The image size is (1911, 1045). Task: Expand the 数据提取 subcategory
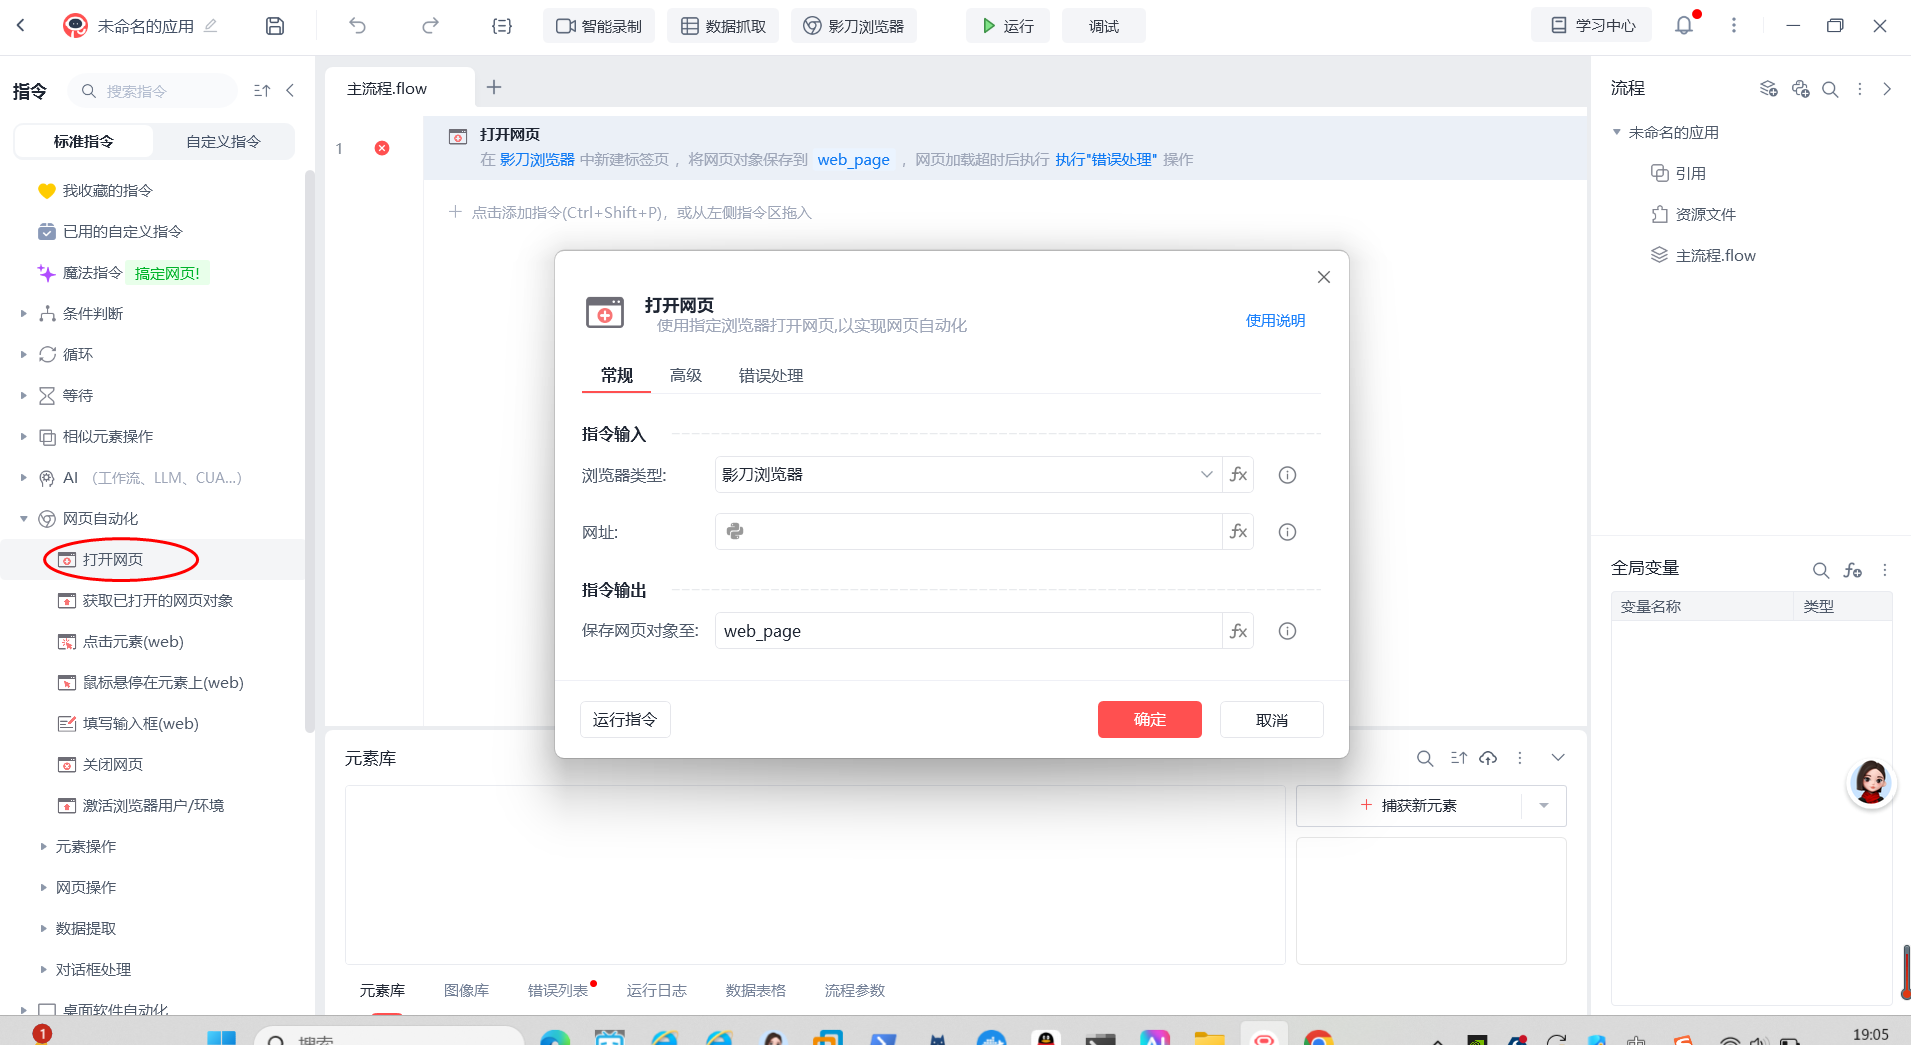pyautogui.click(x=43, y=929)
